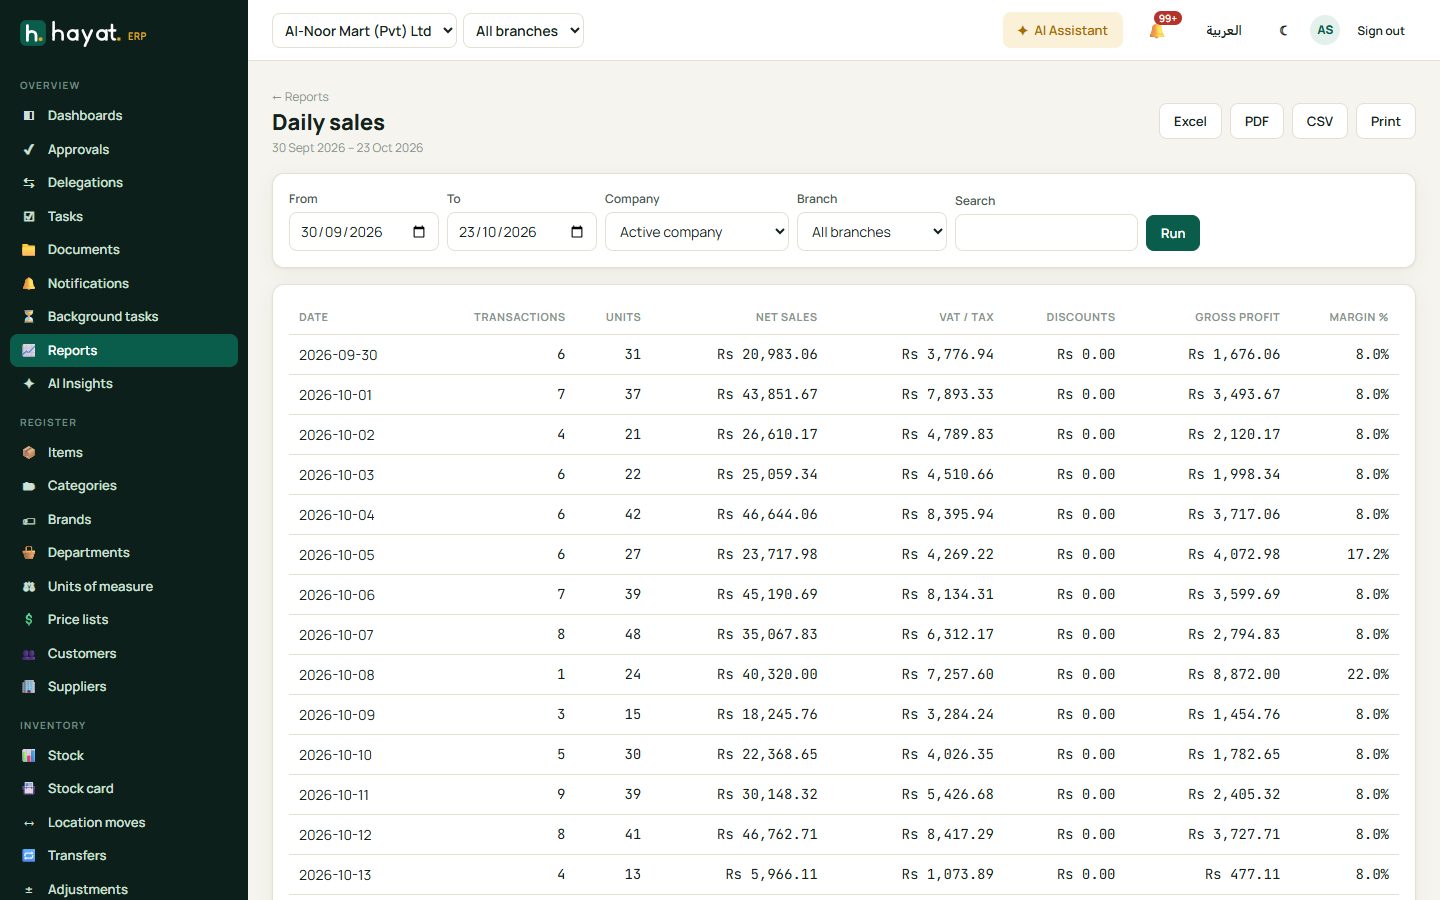Screen dimensions: 1440x900
Task: Open the Al-Noor Mart company selector
Action: tap(364, 31)
